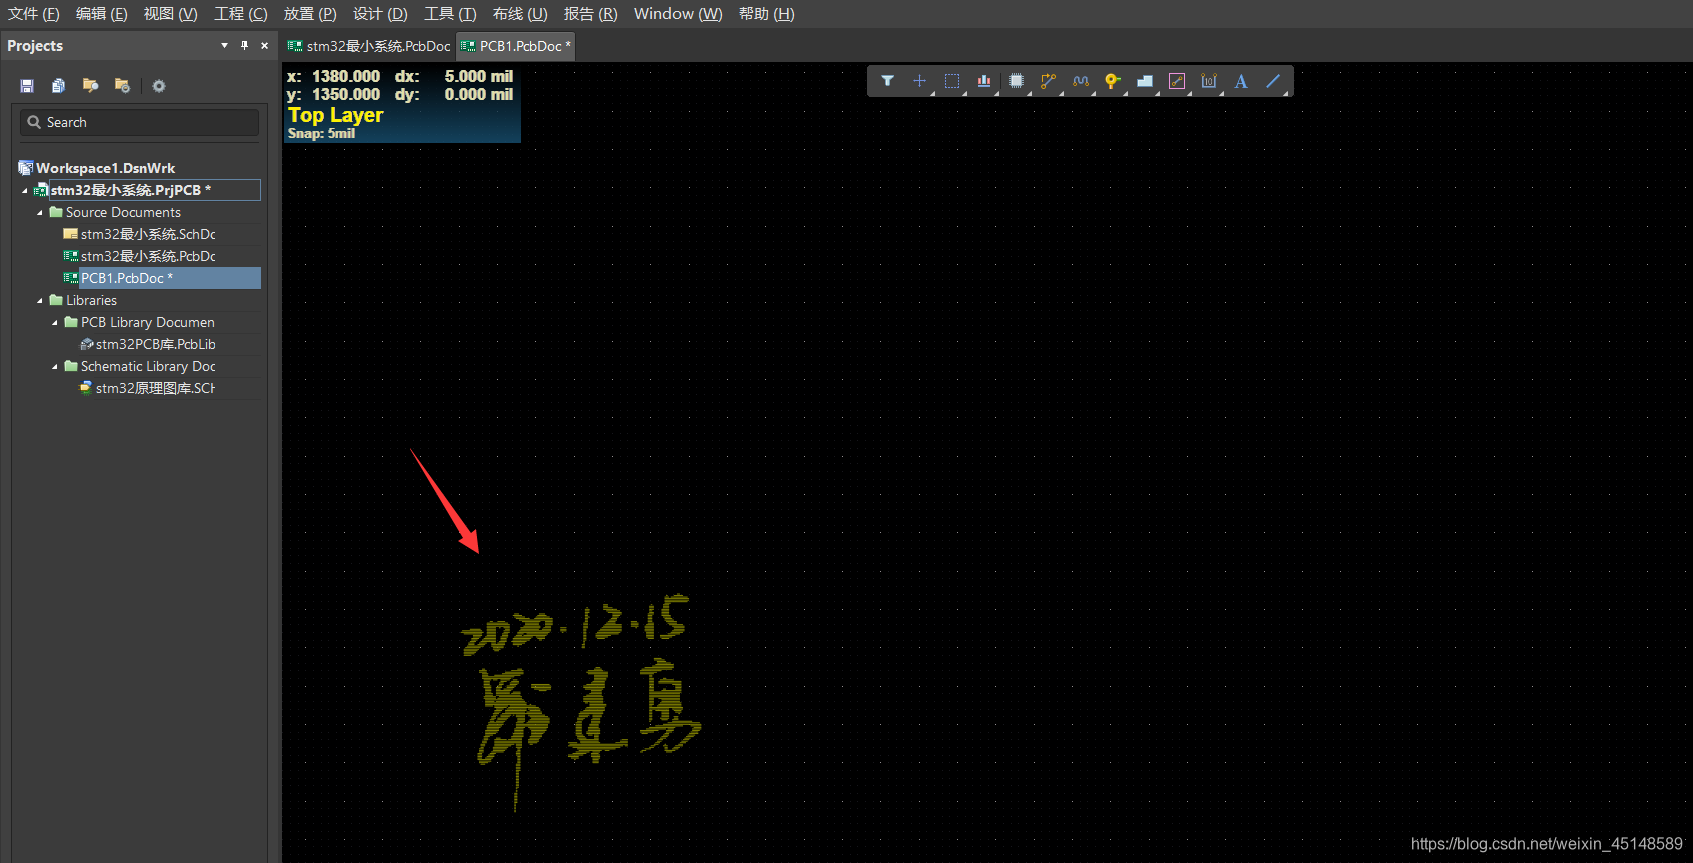The image size is (1693, 863).
Task: Collapse the PCB Library Documents folder
Action: pos(55,322)
